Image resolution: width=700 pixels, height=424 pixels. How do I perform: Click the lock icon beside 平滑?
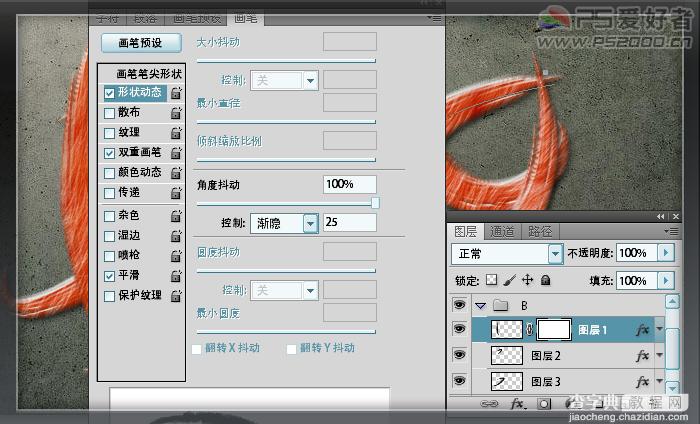[176, 276]
